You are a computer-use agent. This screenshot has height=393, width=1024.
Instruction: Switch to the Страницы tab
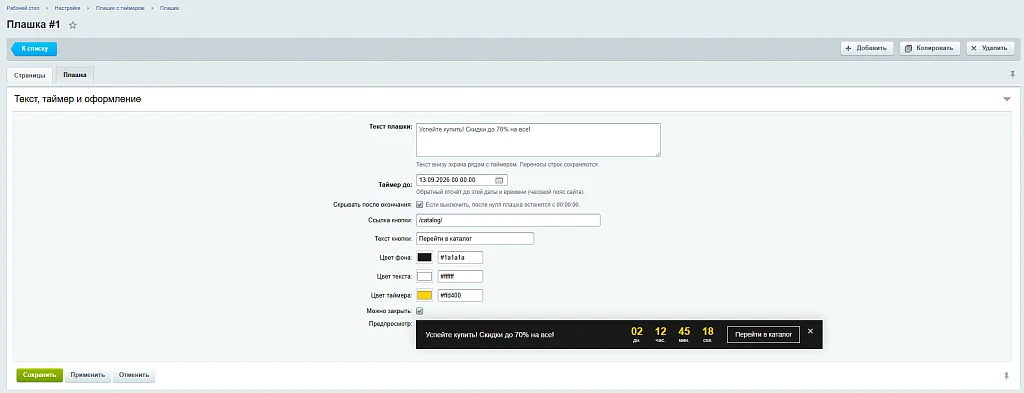pos(29,76)
